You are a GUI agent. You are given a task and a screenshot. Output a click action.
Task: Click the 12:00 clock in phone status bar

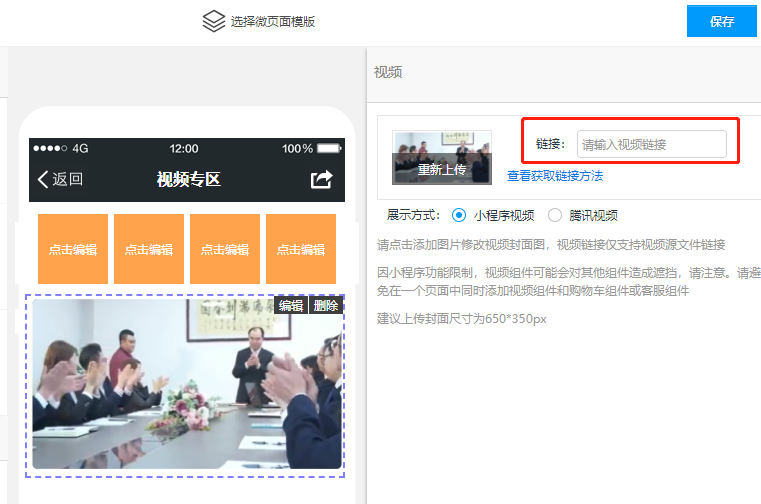[x=183, y=149]
